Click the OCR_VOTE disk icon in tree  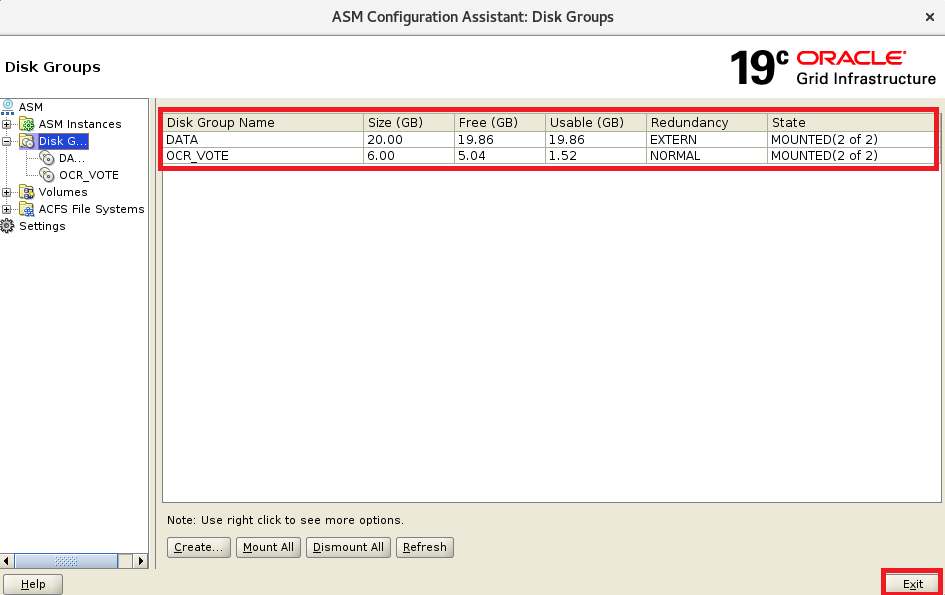47,175
